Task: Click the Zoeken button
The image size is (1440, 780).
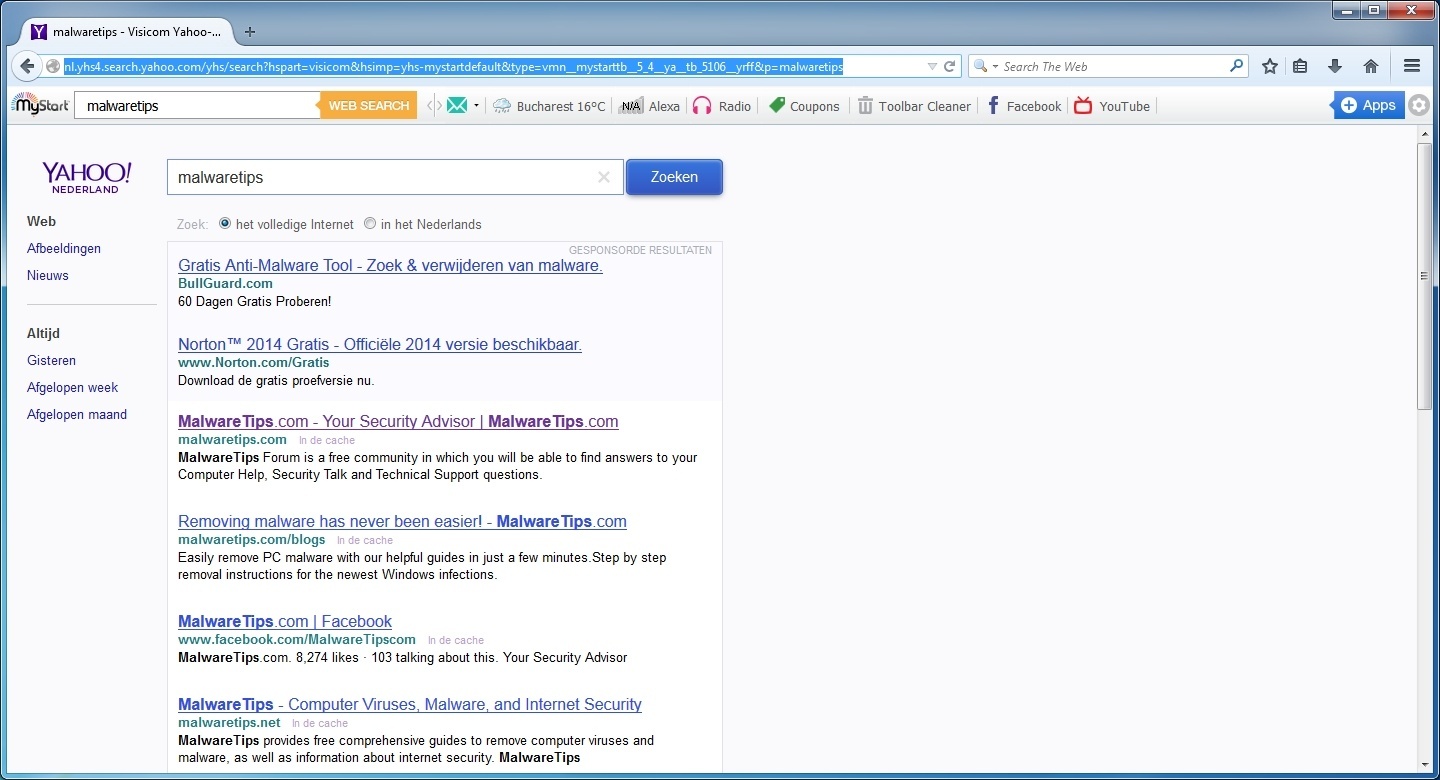Action: point(674,177)
